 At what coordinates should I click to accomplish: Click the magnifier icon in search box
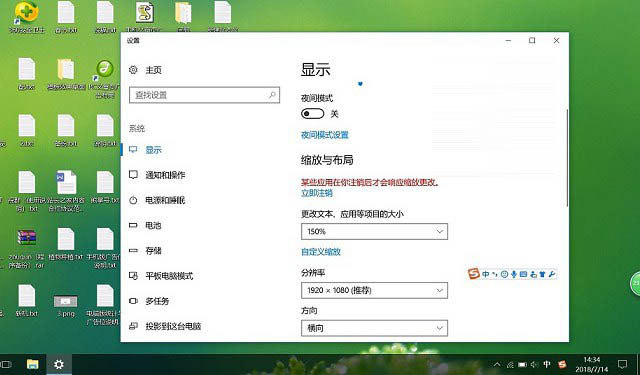[272, 95]
